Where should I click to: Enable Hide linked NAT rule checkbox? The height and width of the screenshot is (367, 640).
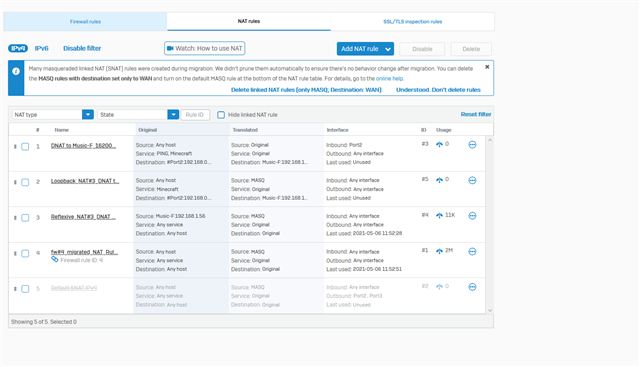[x=221, y=115]
